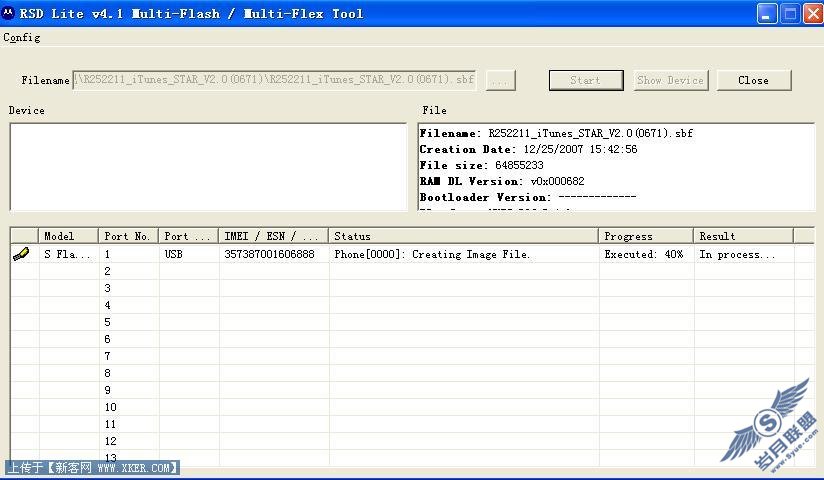824x480 pixels.
Task: Click the IMEI / ESN column header
Action: 274,236
